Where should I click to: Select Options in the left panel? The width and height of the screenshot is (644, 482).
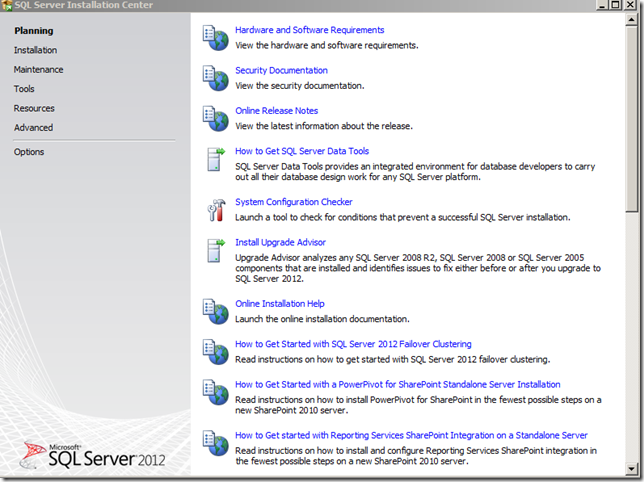pyautogui.click(x=29, y=152)
